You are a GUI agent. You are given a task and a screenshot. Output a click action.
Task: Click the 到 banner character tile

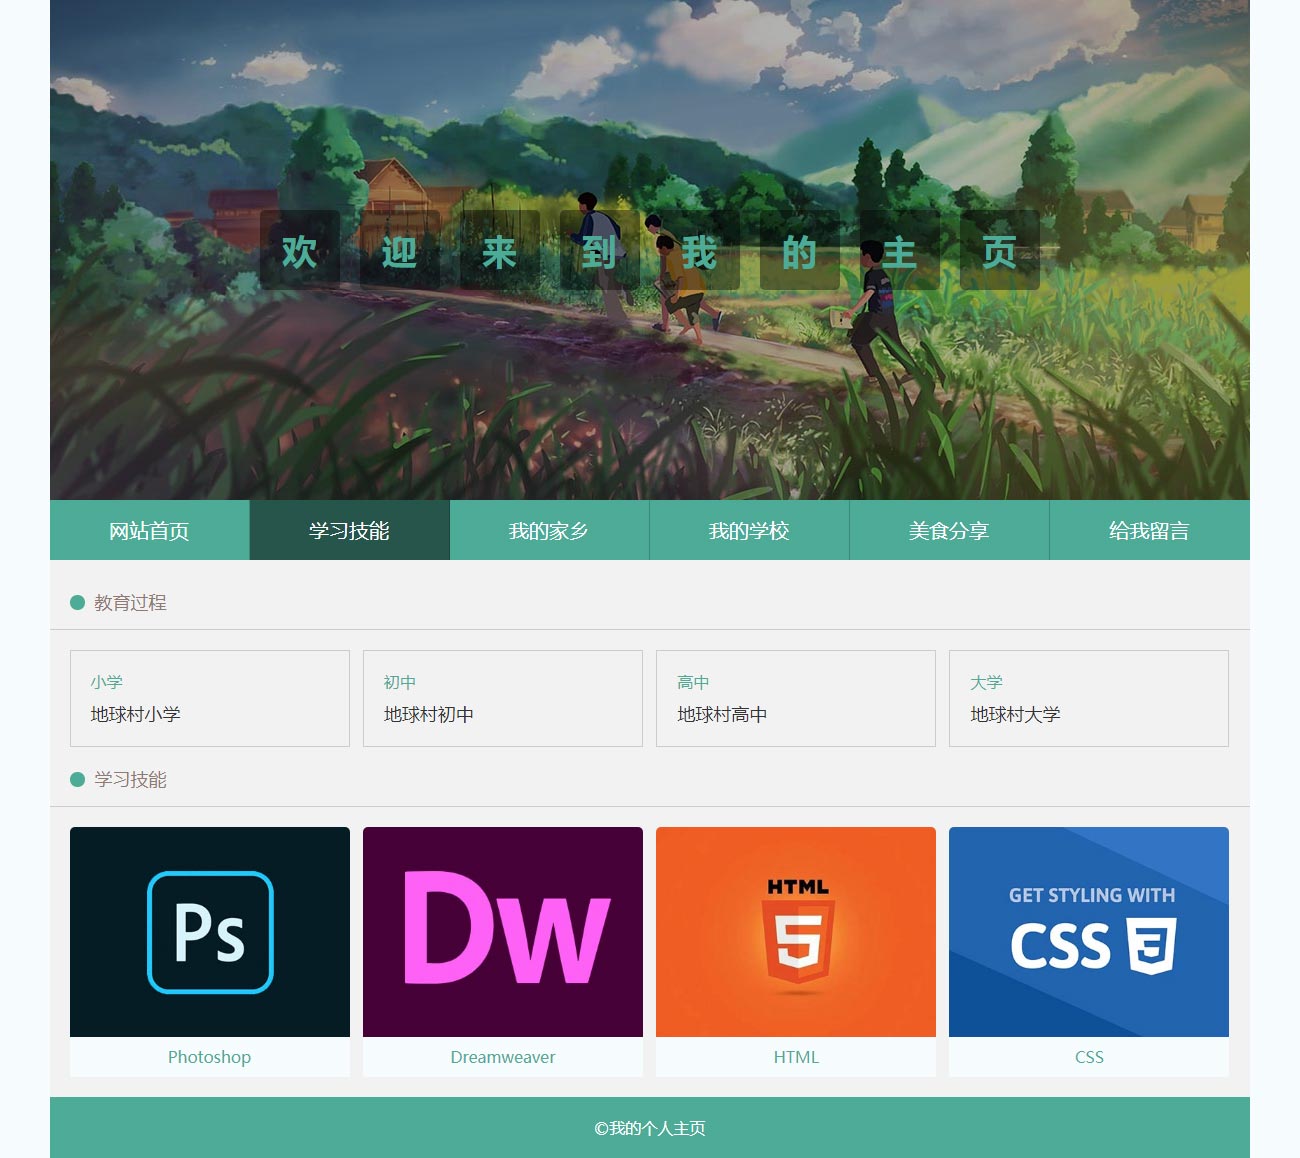pos(600,250)
